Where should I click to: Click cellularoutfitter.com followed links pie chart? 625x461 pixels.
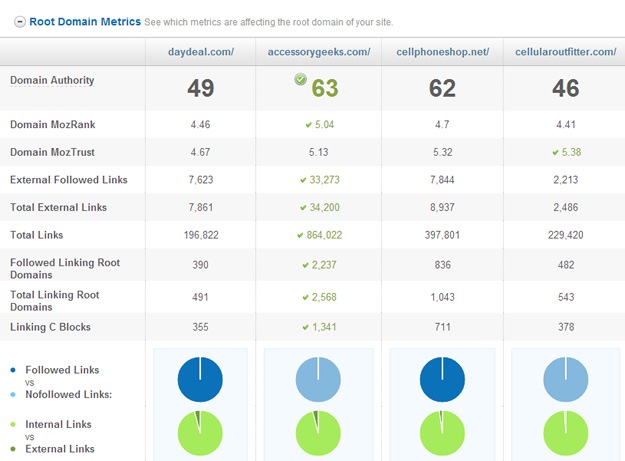[566, 379]
